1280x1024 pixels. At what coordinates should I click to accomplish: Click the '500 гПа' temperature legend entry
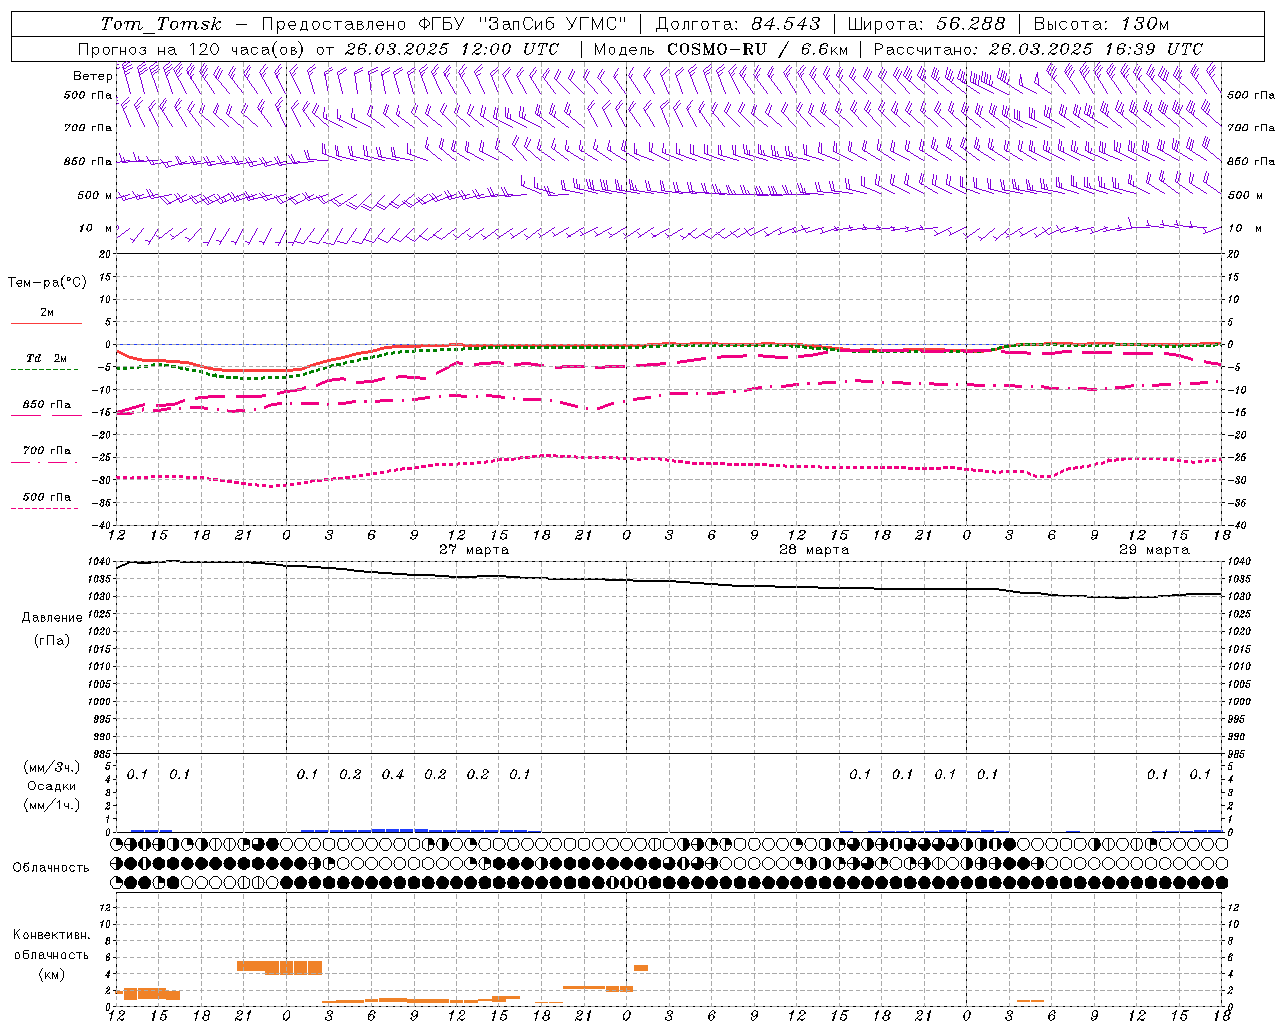click(47, 497)
